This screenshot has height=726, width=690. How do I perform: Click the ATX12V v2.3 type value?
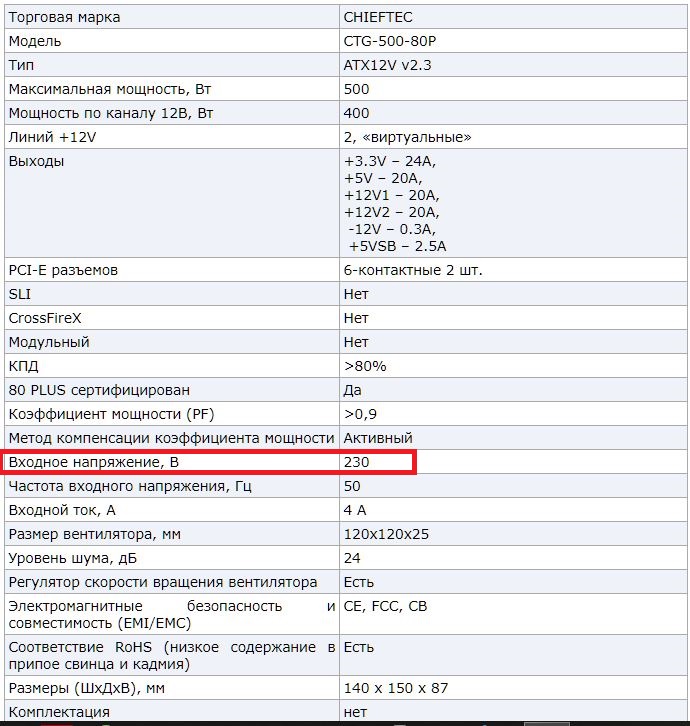(387, 65)
